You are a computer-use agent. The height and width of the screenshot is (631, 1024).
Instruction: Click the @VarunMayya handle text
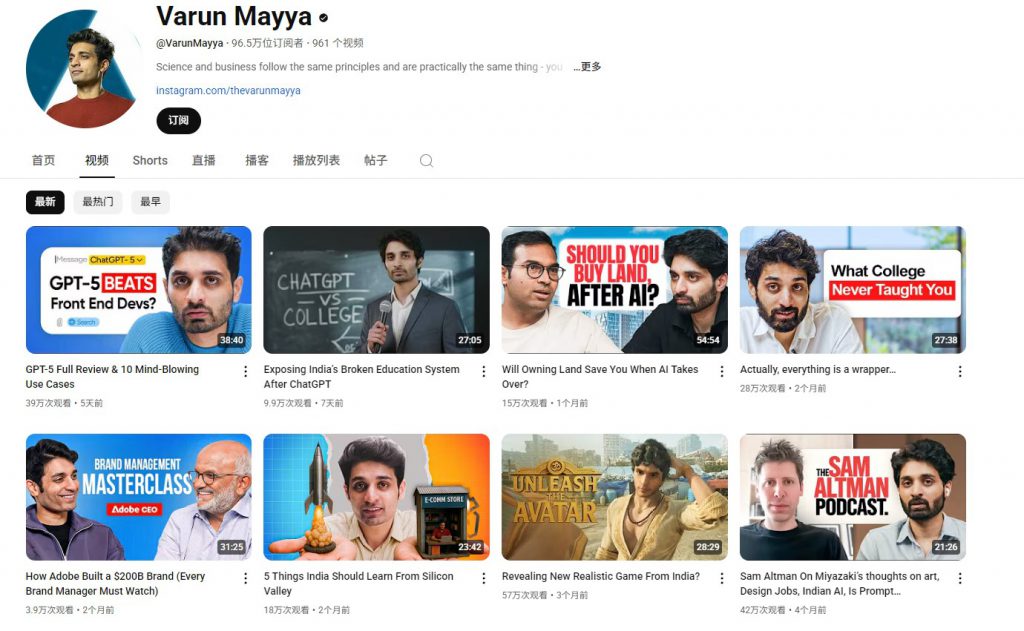click(x=189, y=43)
